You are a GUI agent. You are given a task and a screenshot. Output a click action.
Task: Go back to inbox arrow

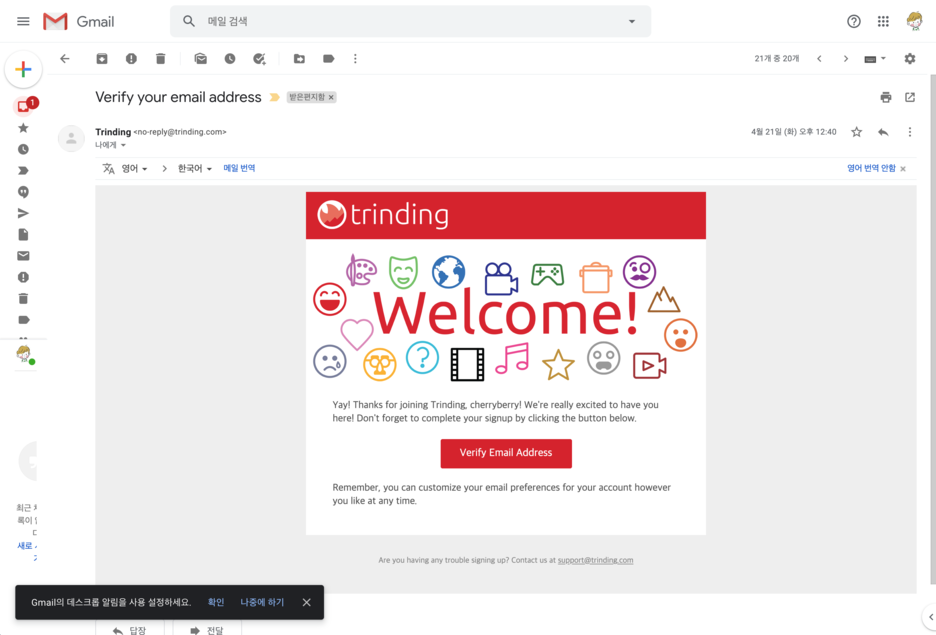(65, 58)
